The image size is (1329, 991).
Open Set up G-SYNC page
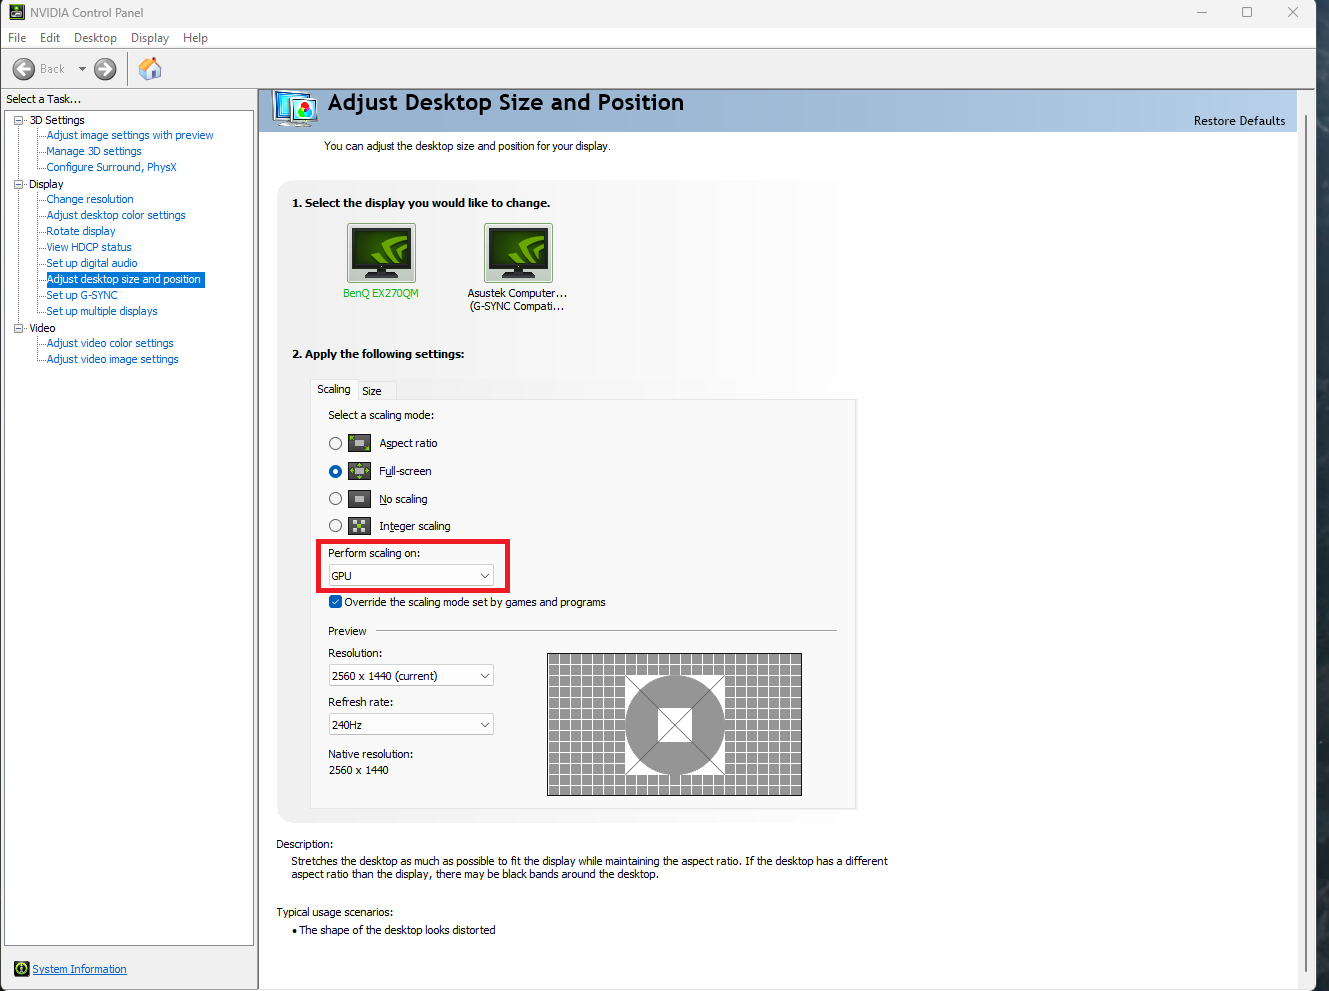pos(82,295)
